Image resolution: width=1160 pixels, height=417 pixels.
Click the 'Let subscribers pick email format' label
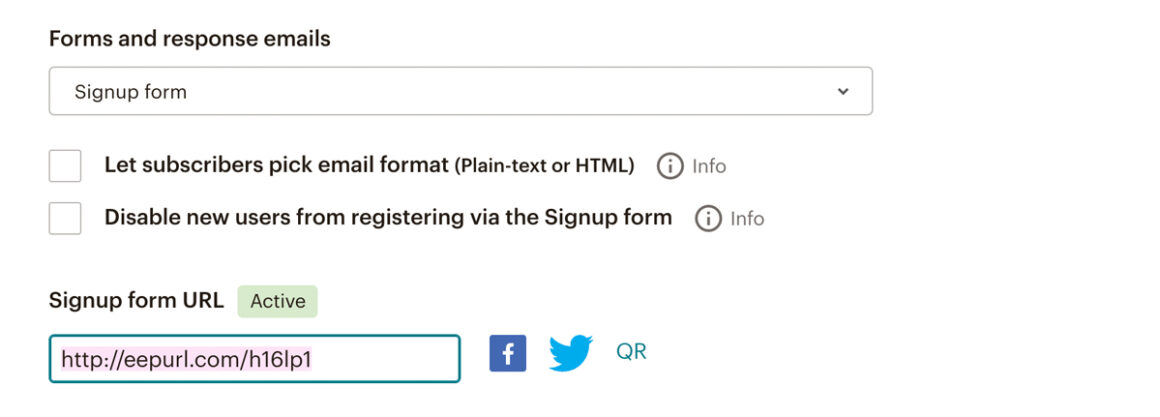[x=277, y=166]
